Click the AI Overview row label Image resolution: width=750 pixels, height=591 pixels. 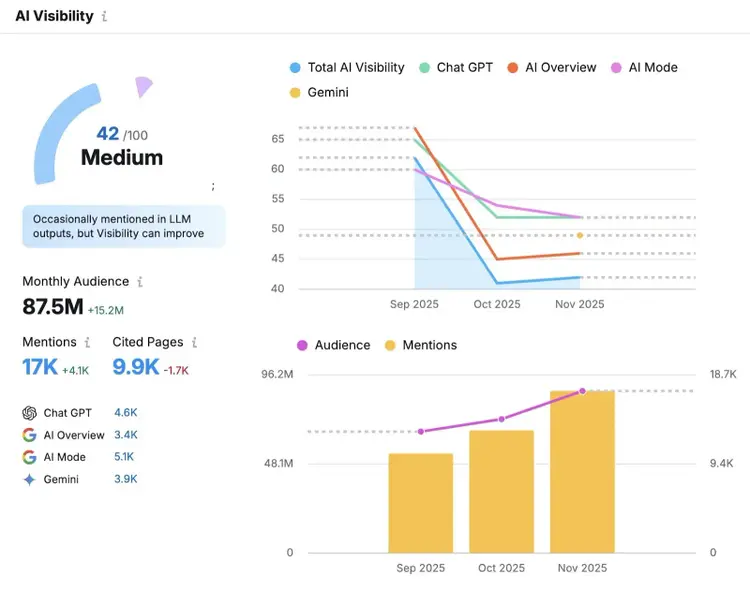pos(74,435)
